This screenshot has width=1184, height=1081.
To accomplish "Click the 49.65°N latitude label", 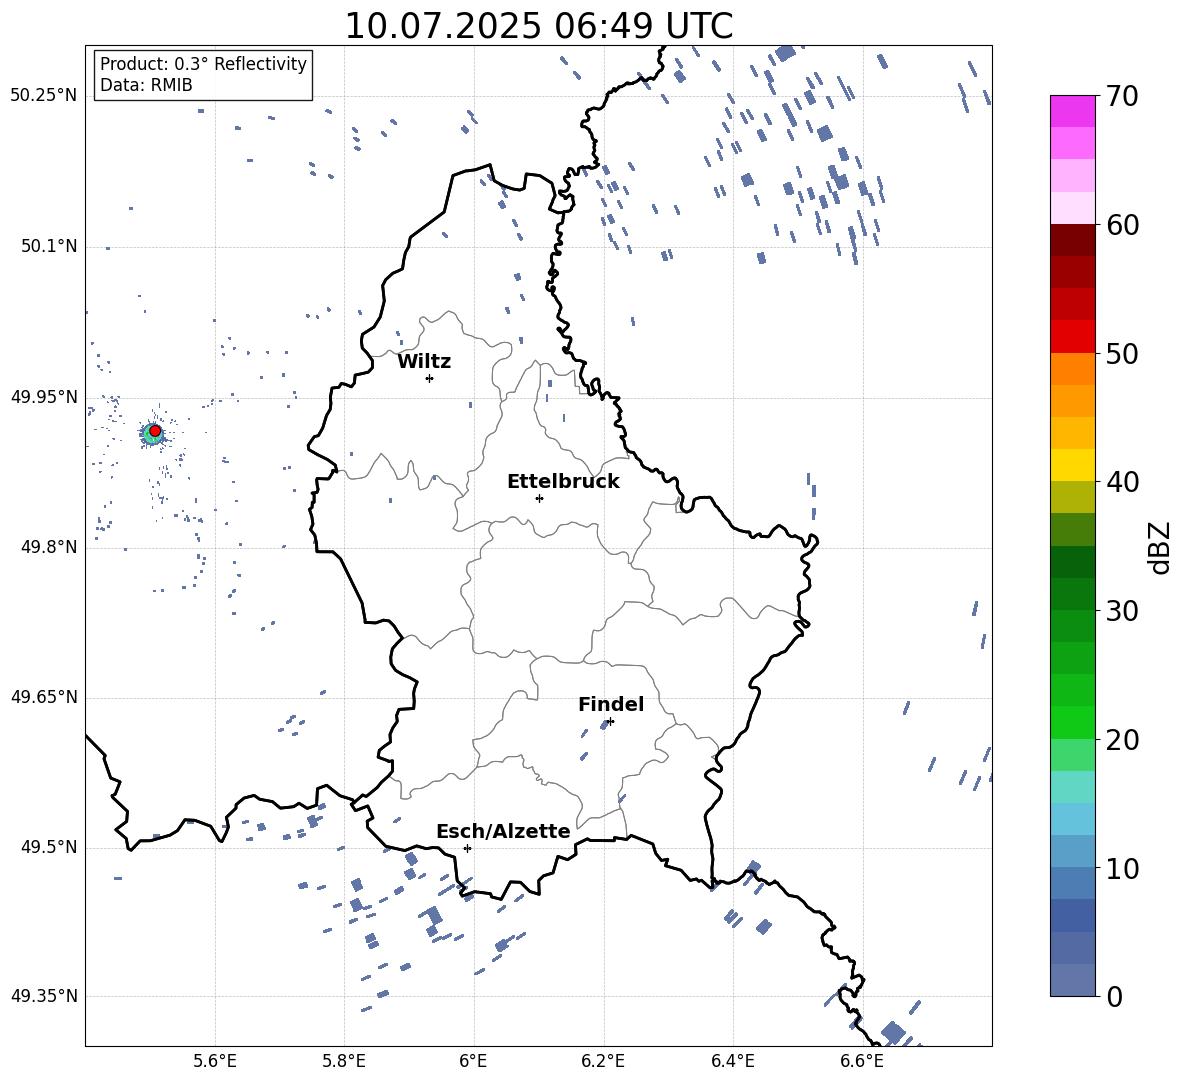I will coord(44,697).
